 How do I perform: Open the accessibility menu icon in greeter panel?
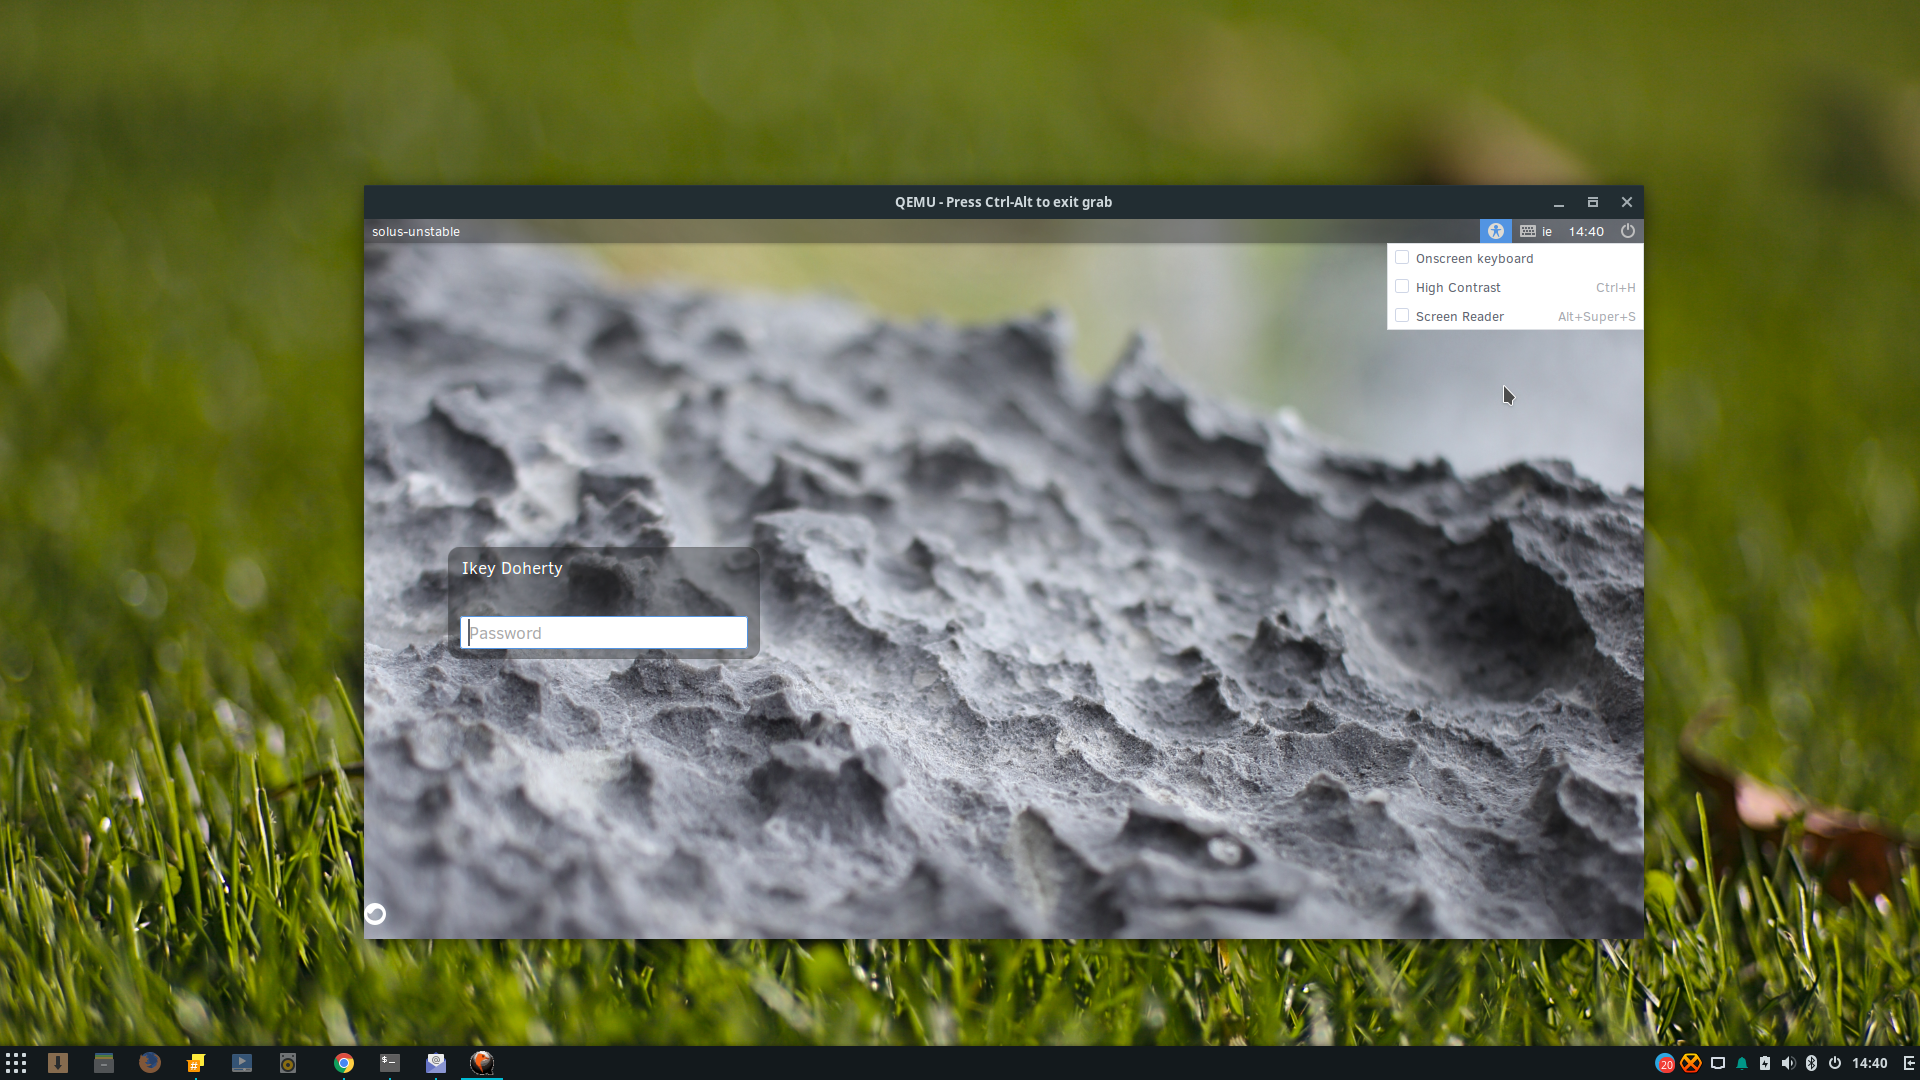tap(1495, 231)
